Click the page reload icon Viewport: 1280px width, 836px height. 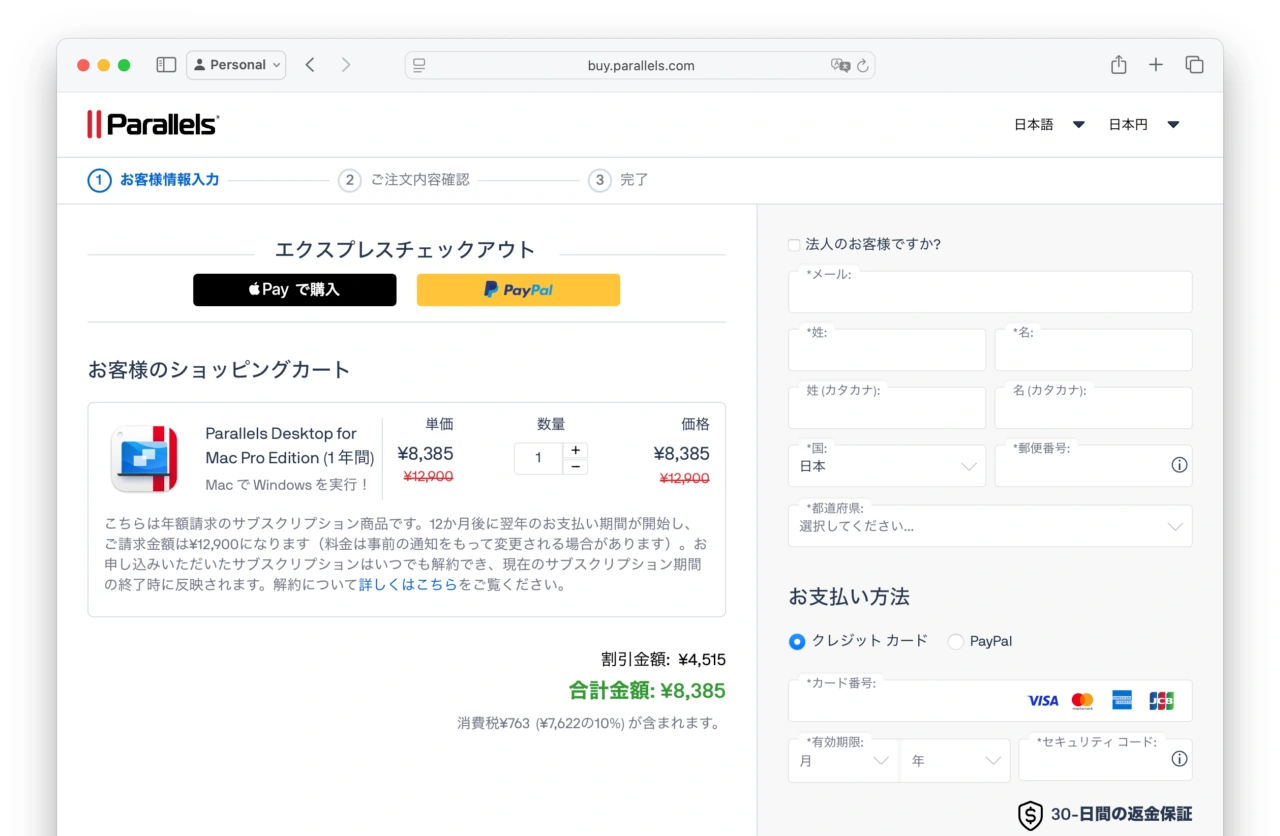click(x=862, y=66)
